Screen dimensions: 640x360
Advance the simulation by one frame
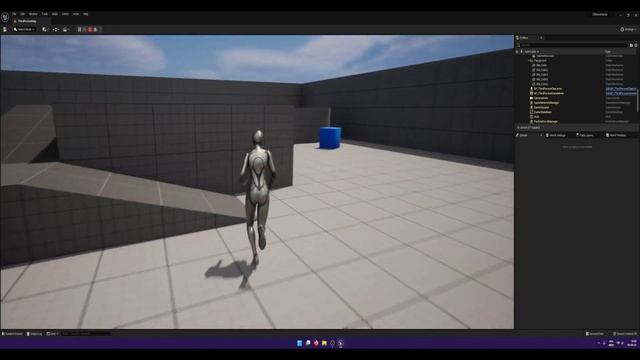coord(85,29)
